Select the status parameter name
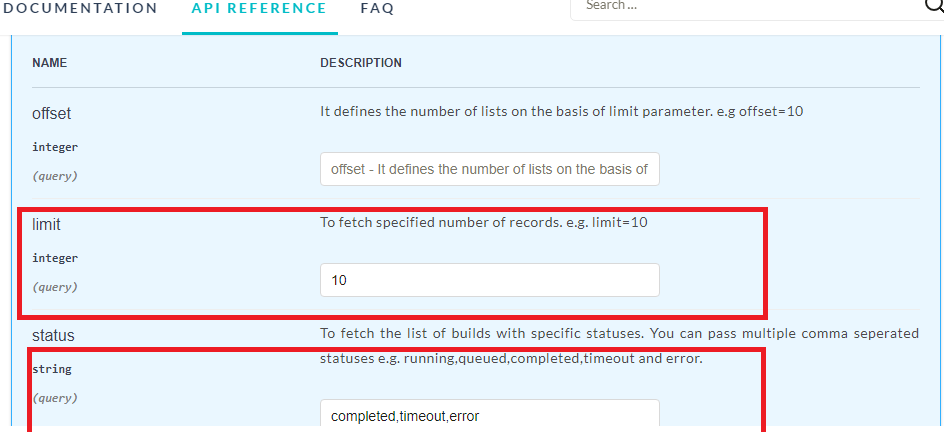The image size is (944, 432). (53, 335)
